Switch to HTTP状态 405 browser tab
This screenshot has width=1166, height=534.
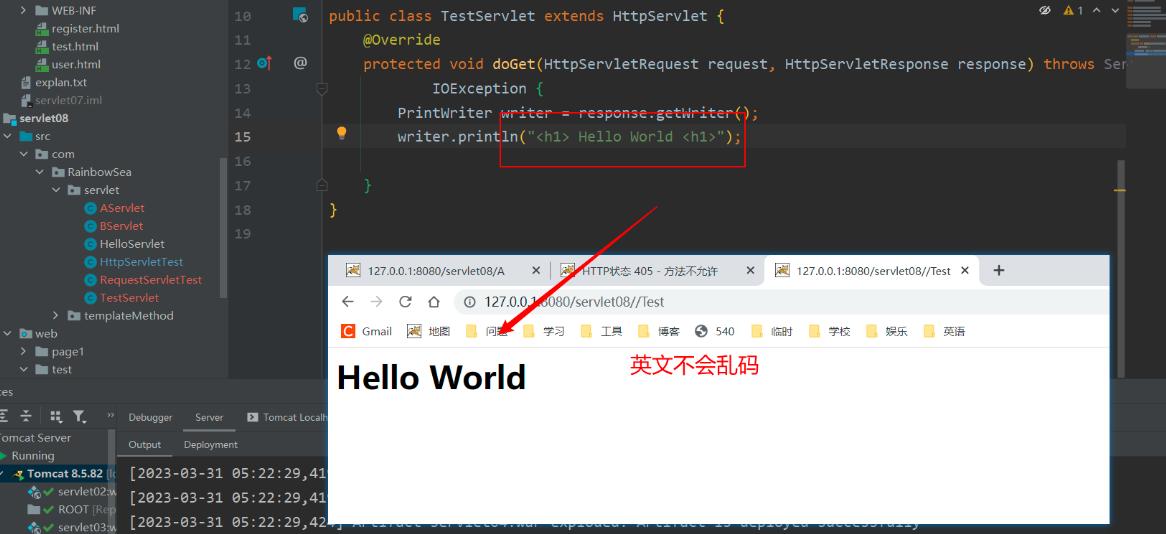(650, 271)
